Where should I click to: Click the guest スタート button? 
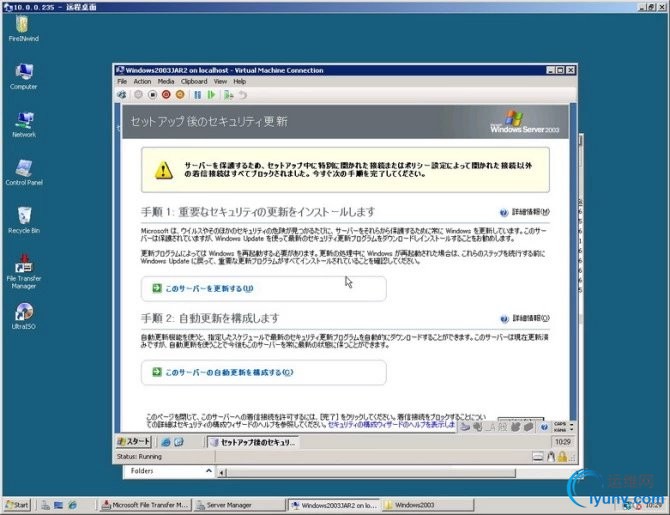134,441
